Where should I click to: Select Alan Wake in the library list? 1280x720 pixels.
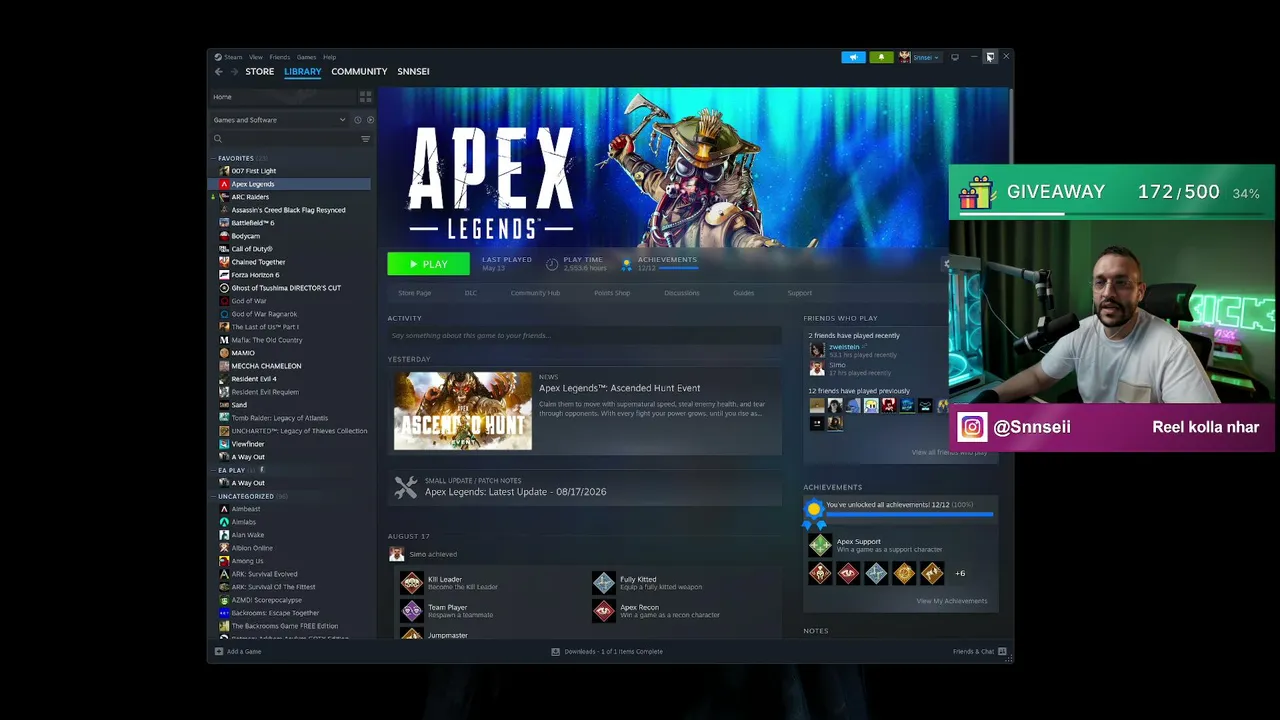click(290, 535)
